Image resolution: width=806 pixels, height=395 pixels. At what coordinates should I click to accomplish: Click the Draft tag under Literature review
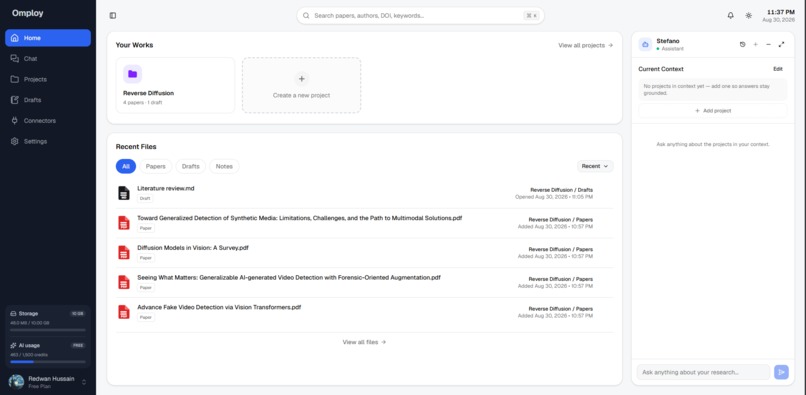pyautogui.click(x=145, y=199)
